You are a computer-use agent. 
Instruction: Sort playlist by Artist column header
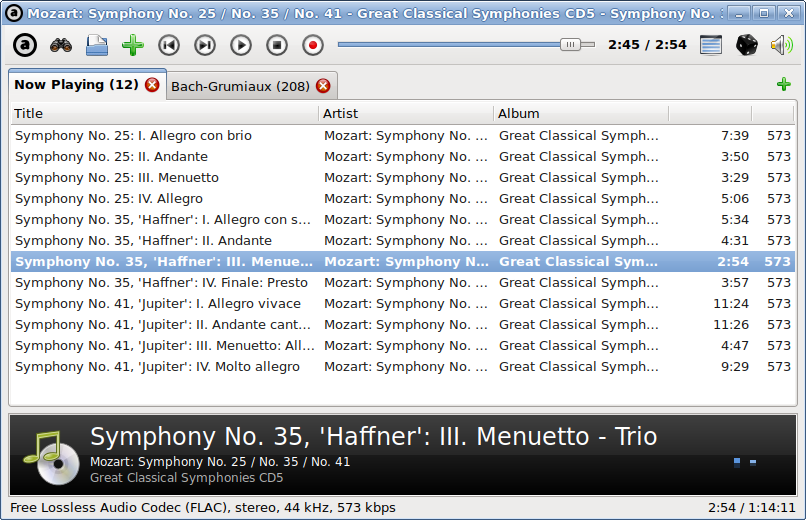tap(406, 114)
